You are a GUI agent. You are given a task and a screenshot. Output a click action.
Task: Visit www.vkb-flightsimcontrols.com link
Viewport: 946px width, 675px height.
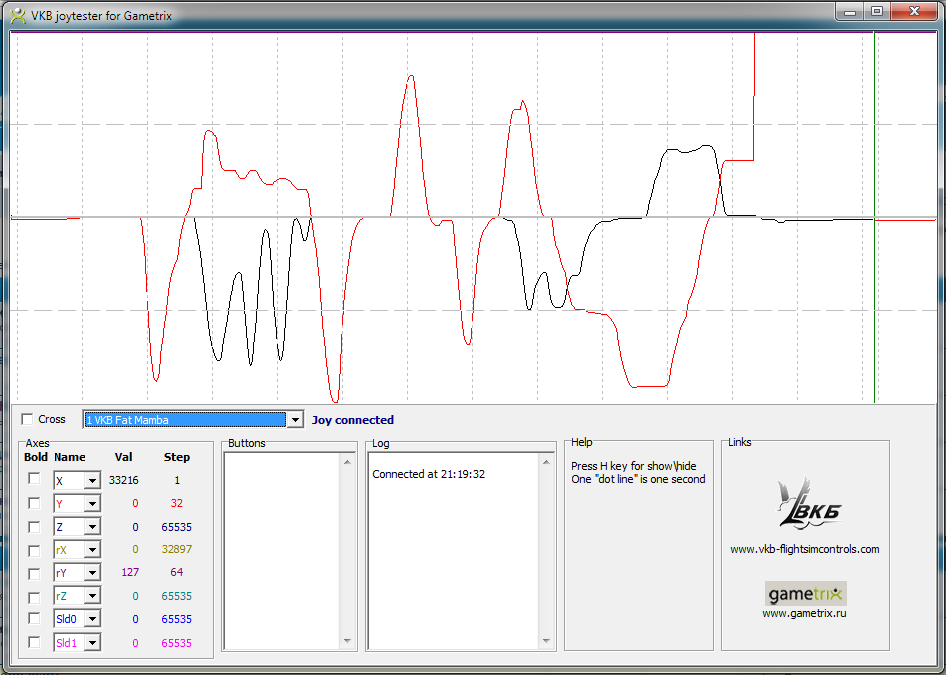[x=805, y=549]
